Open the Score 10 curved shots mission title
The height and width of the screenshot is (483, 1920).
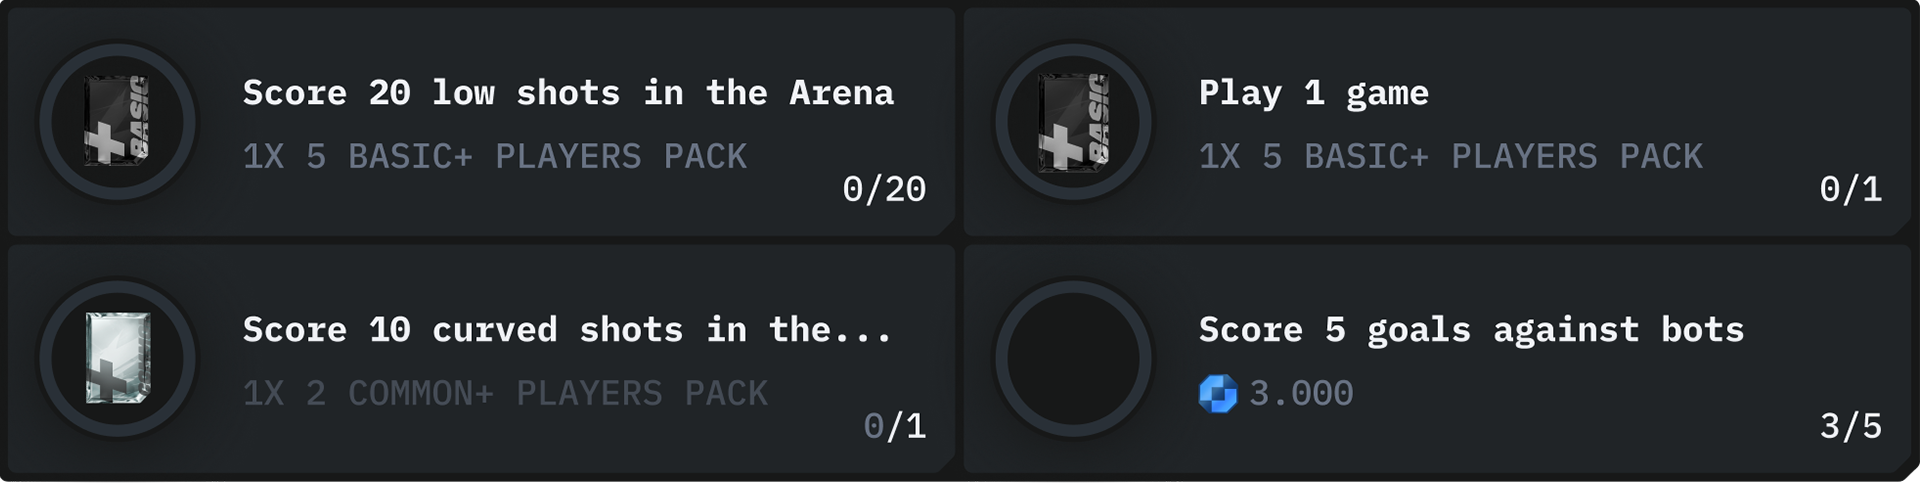567,330
